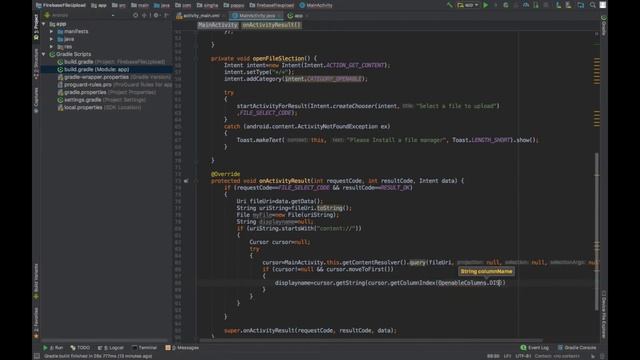Open the Logcat tool window

point(111,348)
